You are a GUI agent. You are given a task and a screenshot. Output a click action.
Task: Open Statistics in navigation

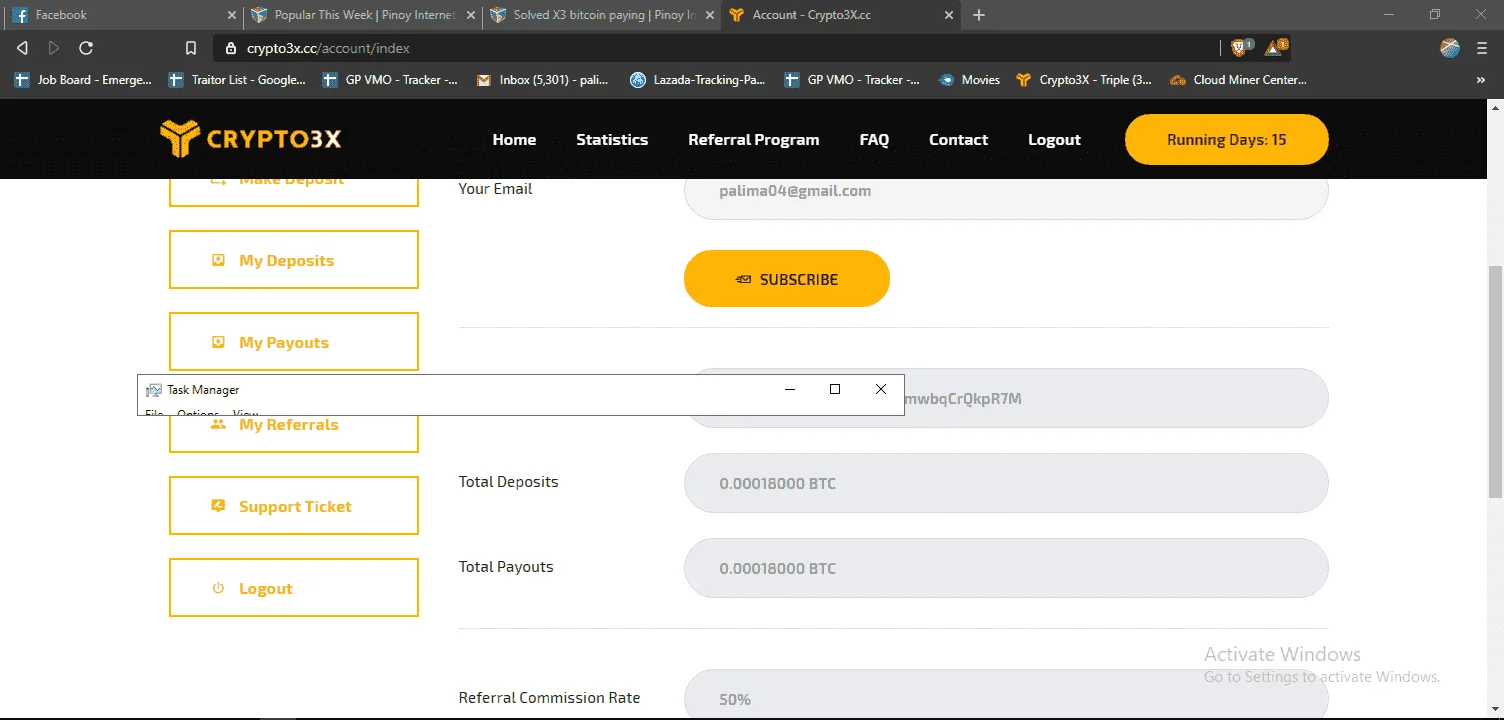612,140
